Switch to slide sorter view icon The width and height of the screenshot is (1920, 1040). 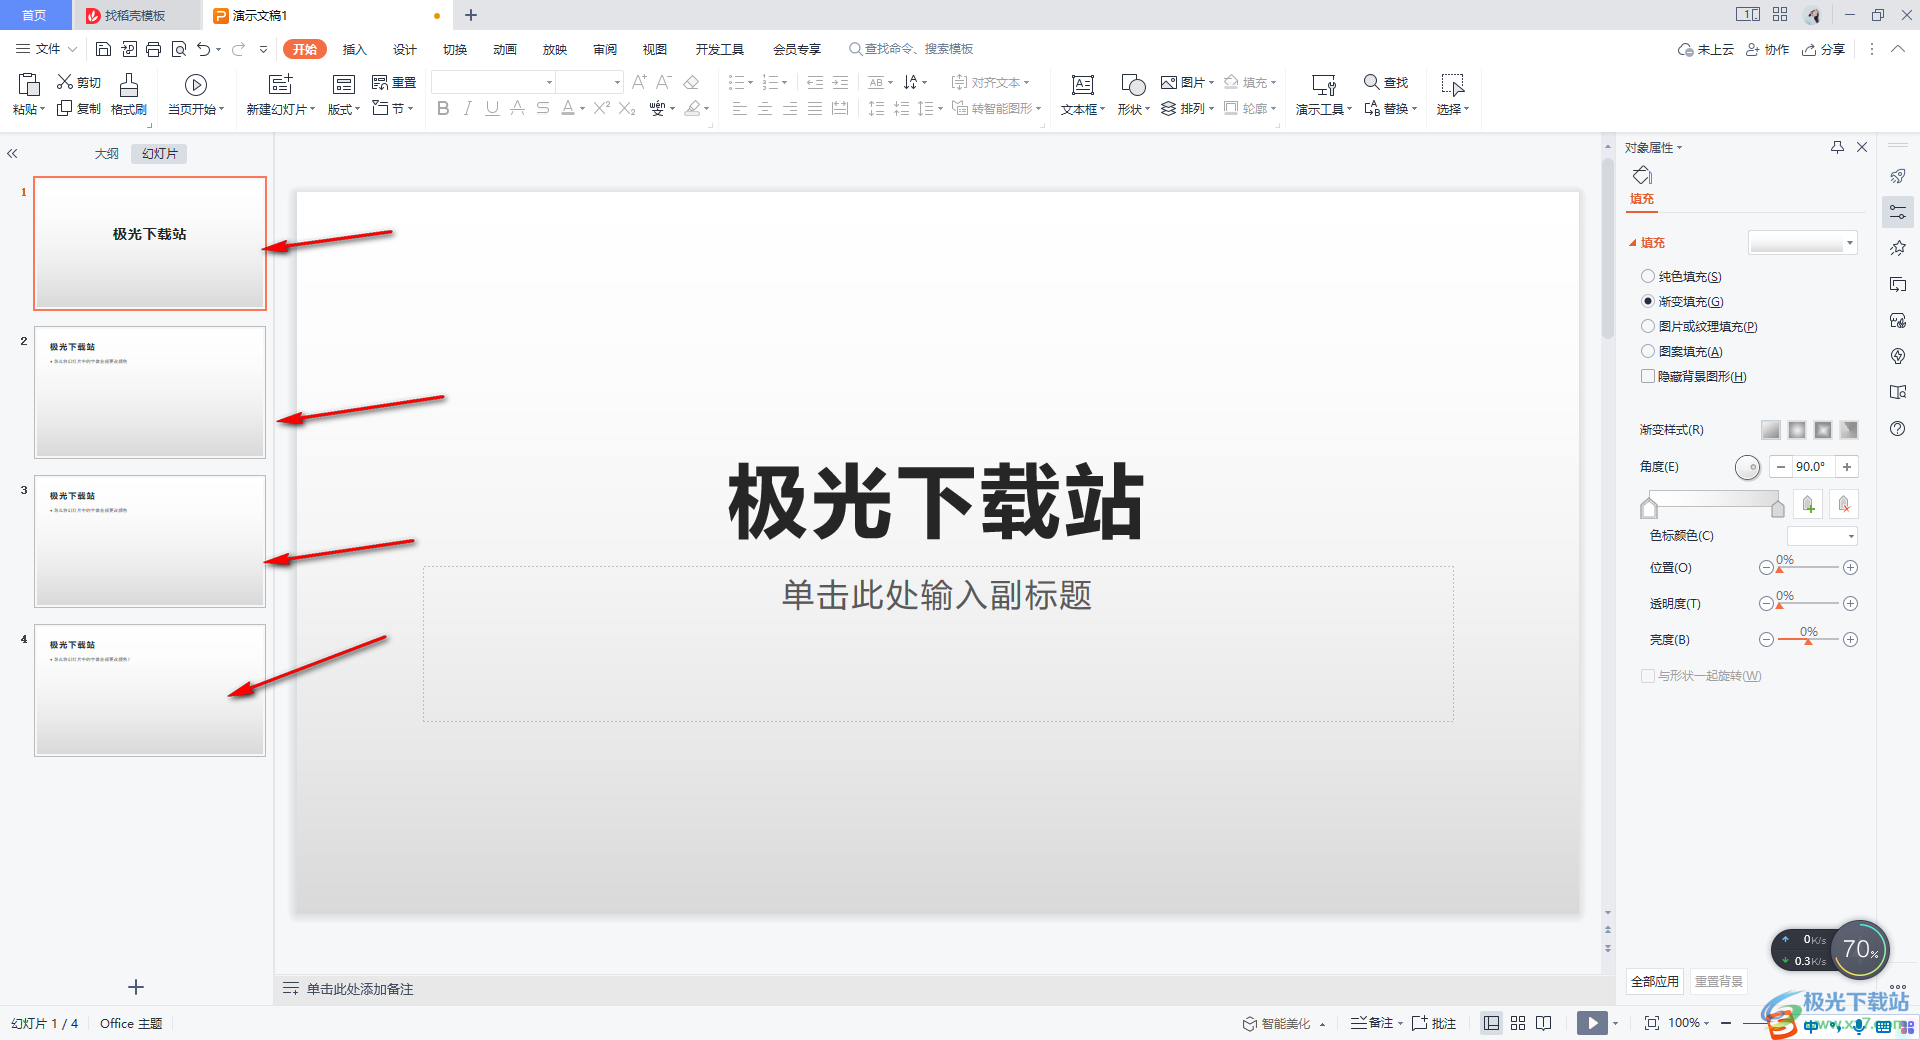(x=1518, y=1023)
